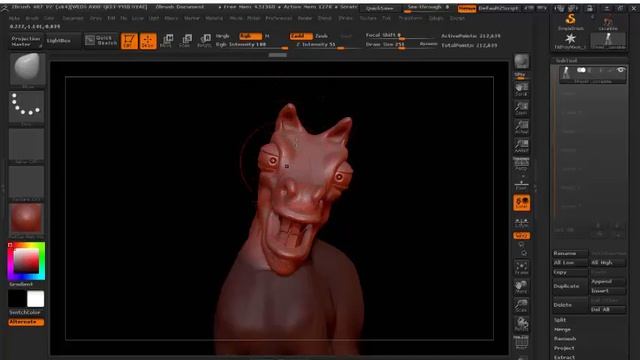Click the Zoom canvas icon
Image resolution: width=640 pixels, height=360 pixels.
pyautogui.click(x=522, y=109)
